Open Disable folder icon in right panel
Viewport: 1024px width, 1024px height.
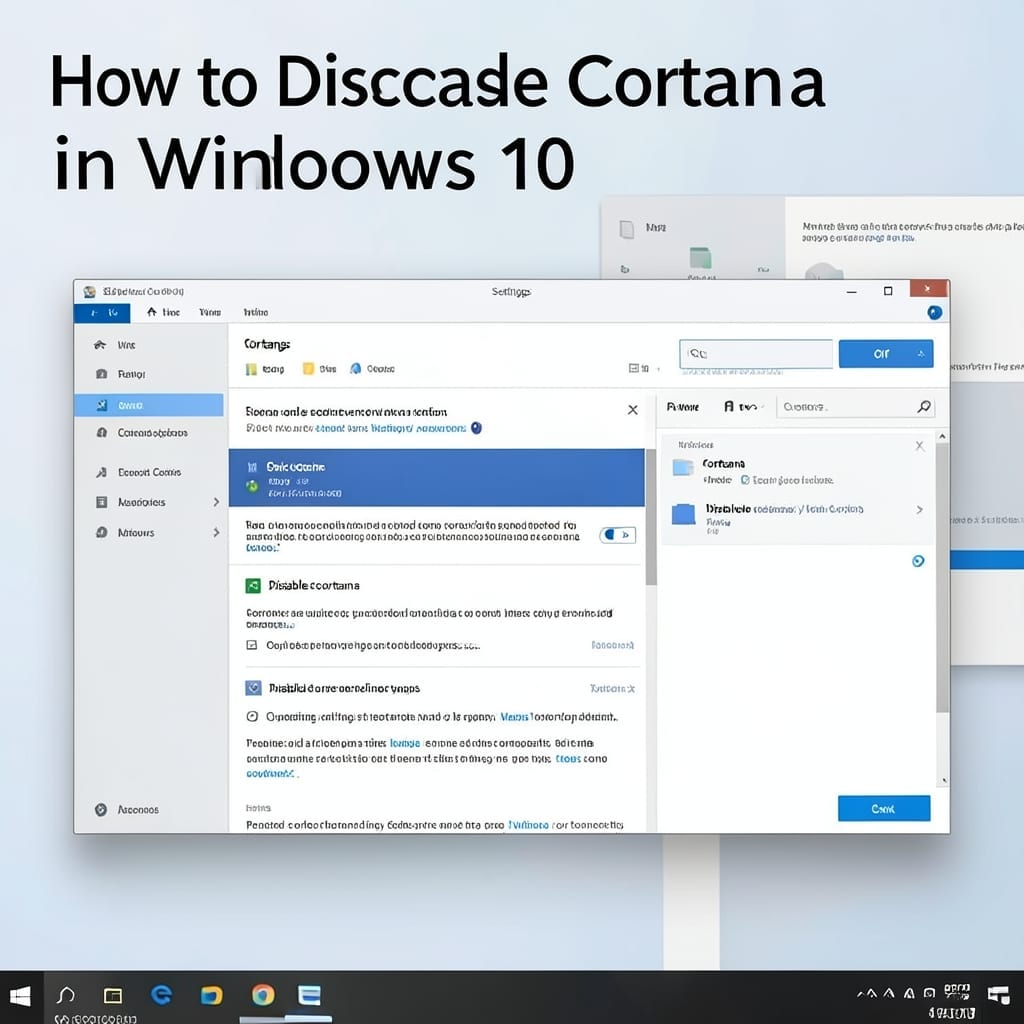[684, 514]
